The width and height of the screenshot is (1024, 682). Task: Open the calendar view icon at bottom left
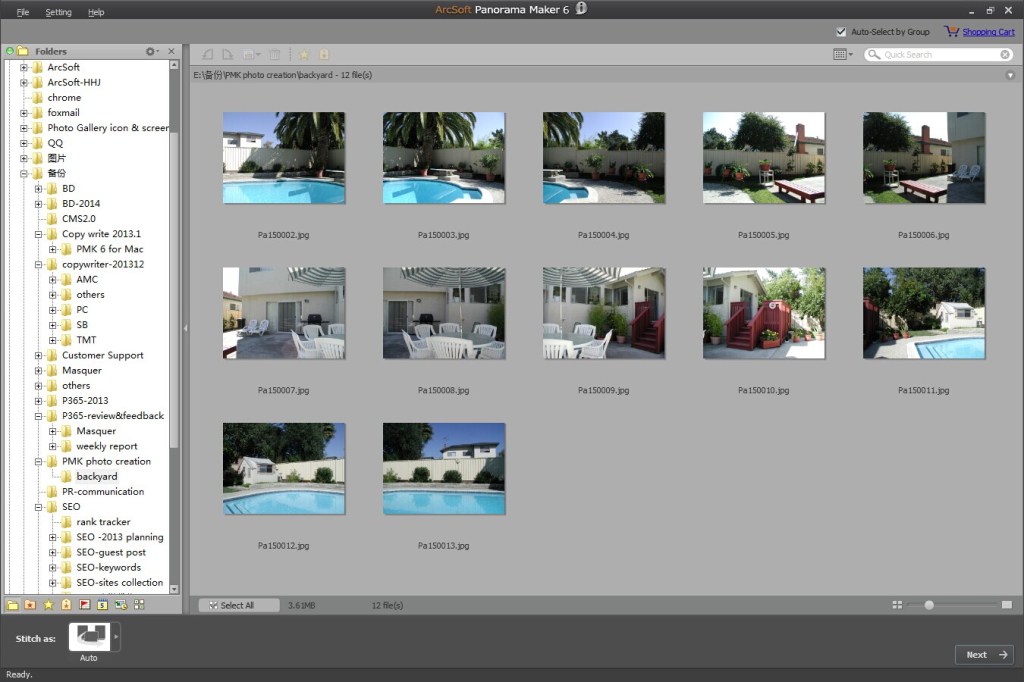[x=103, y=605]
